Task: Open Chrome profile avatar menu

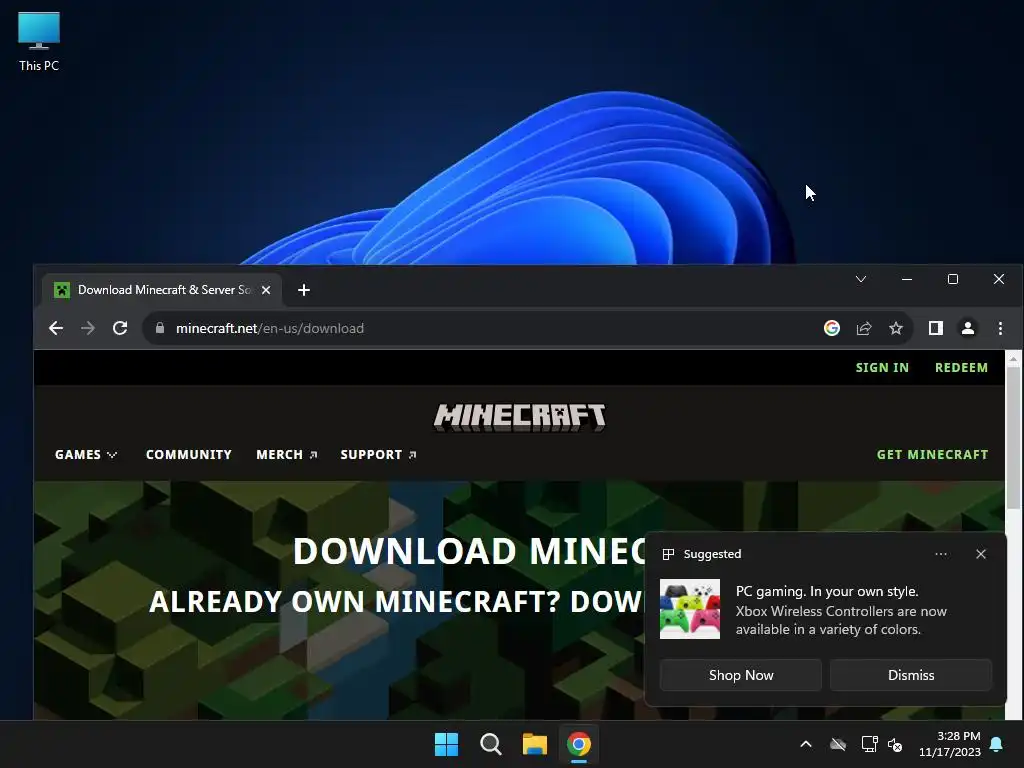Action: tap(968, 328)
